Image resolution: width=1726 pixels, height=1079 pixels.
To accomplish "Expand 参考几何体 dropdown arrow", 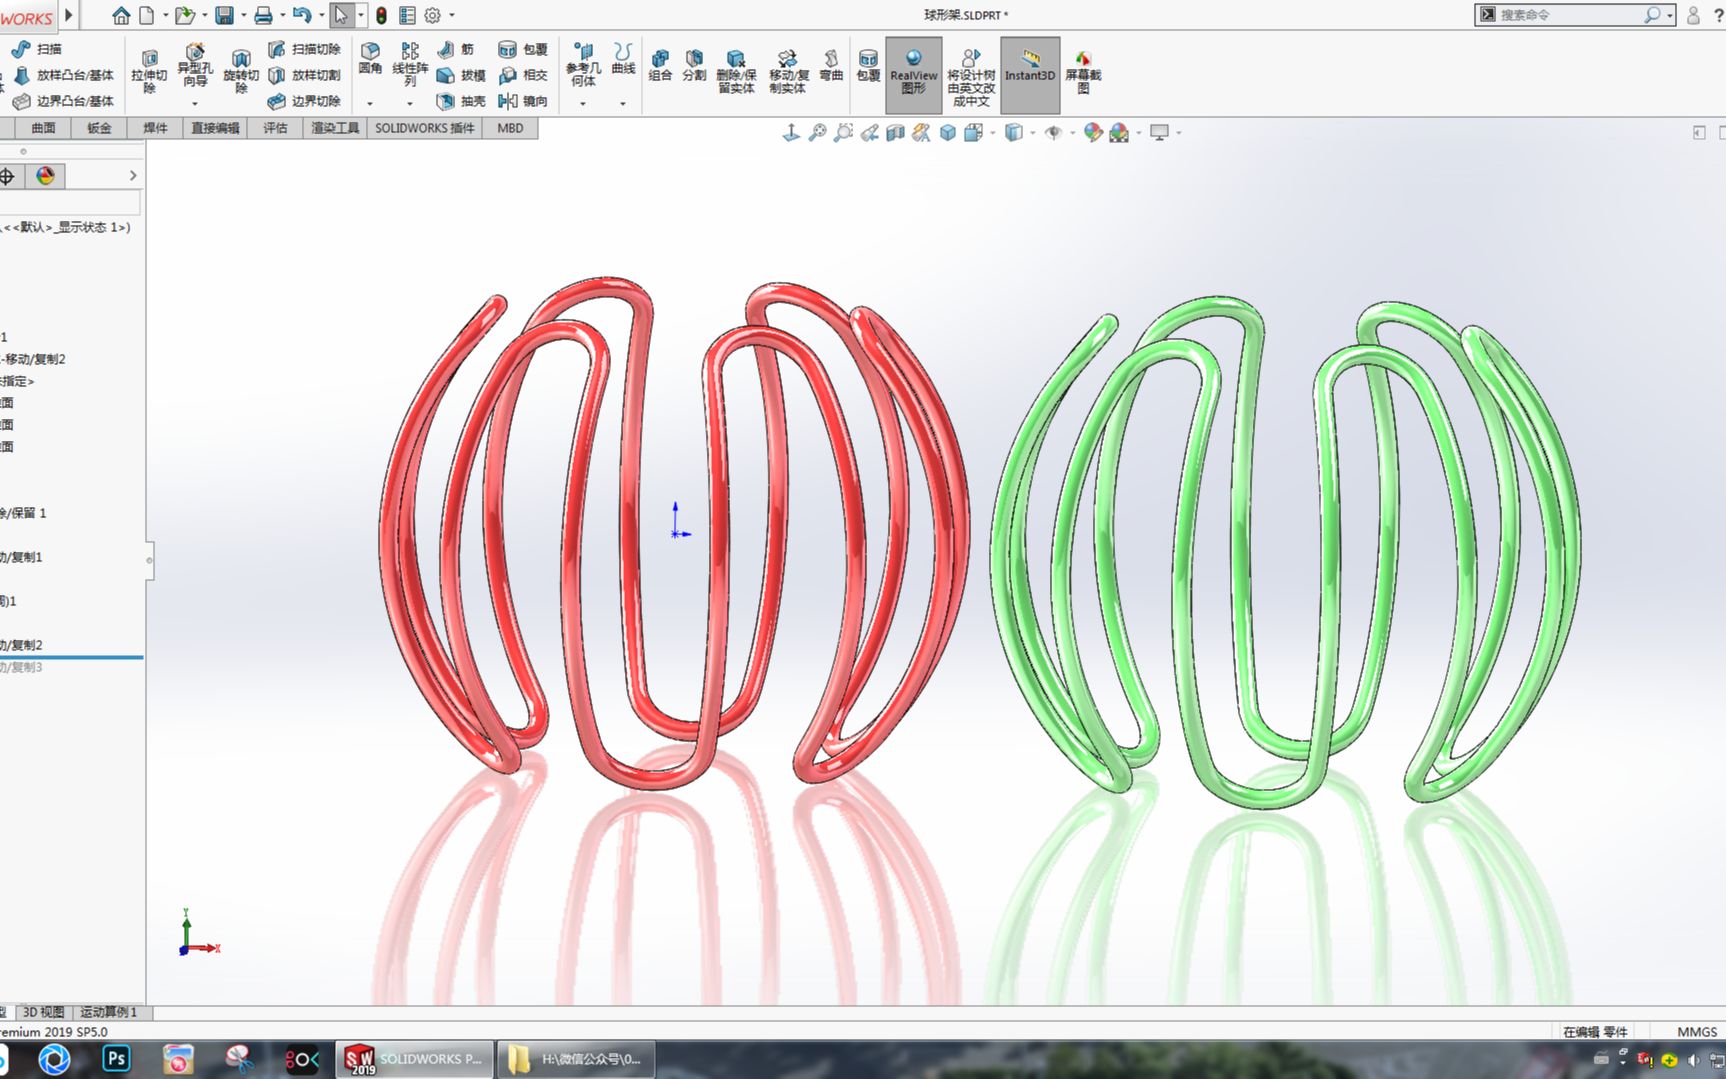I will [x=584, y=103].
